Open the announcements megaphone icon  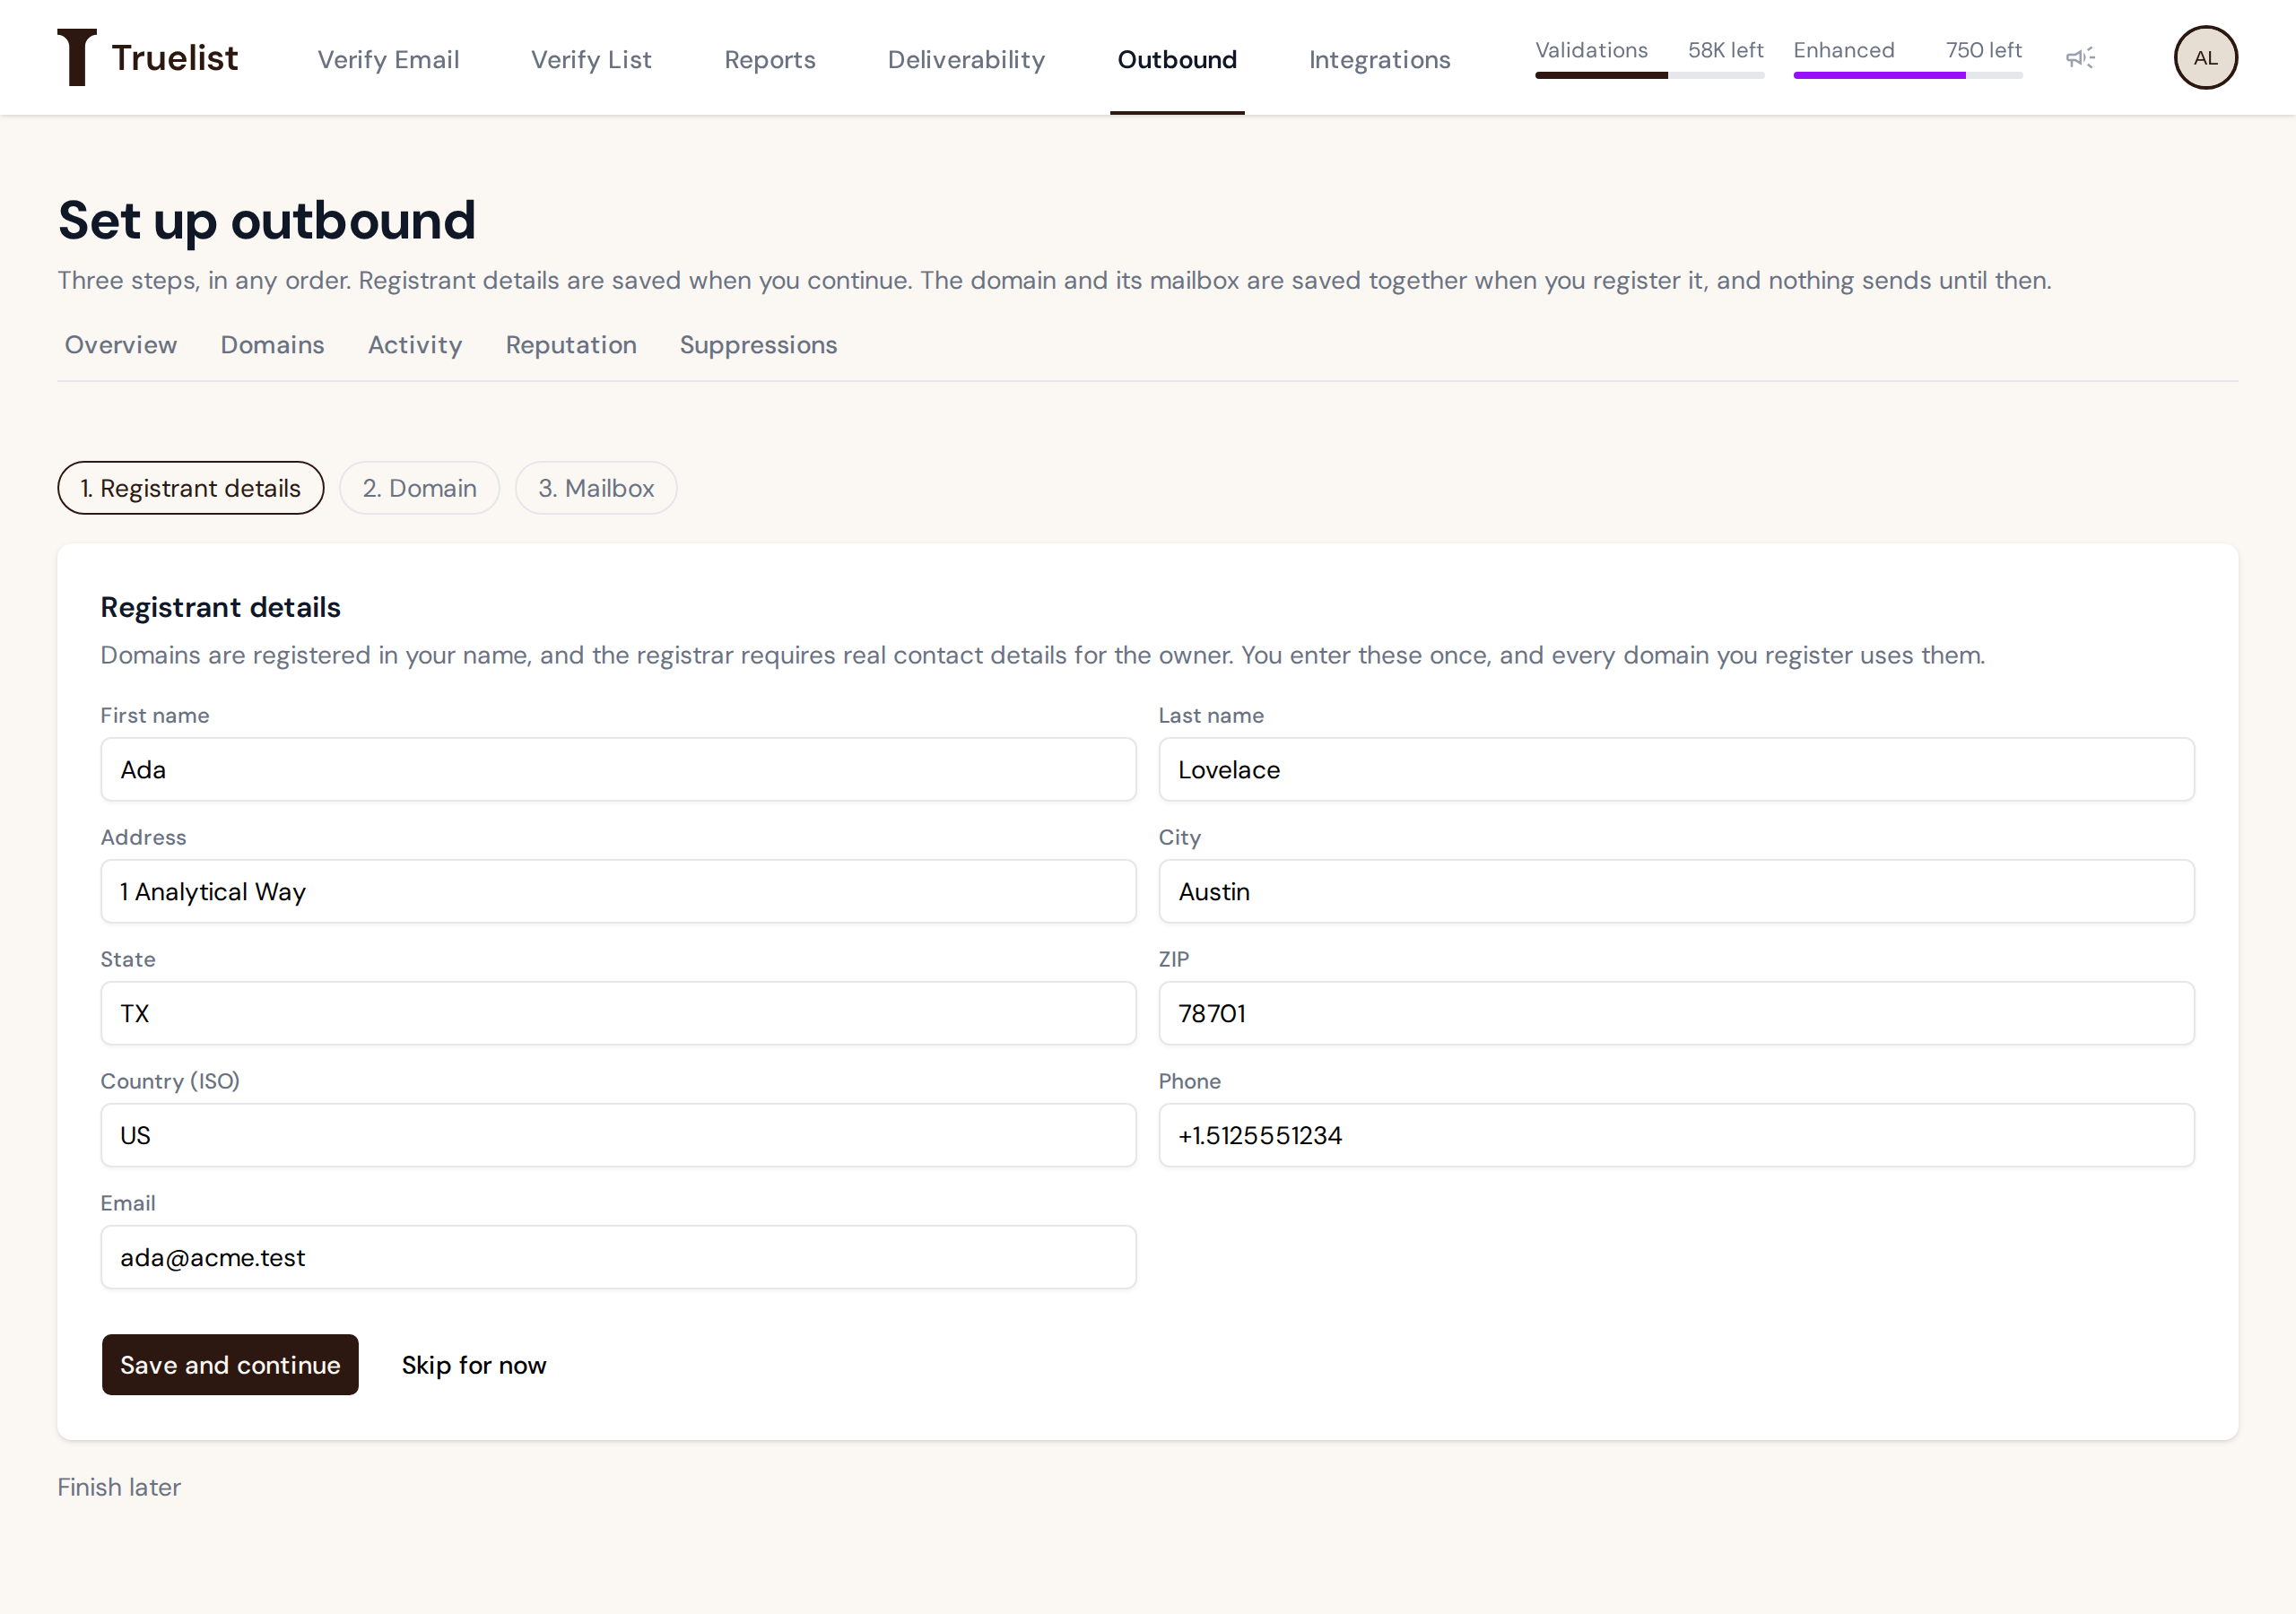click(x=2080, y=58)
